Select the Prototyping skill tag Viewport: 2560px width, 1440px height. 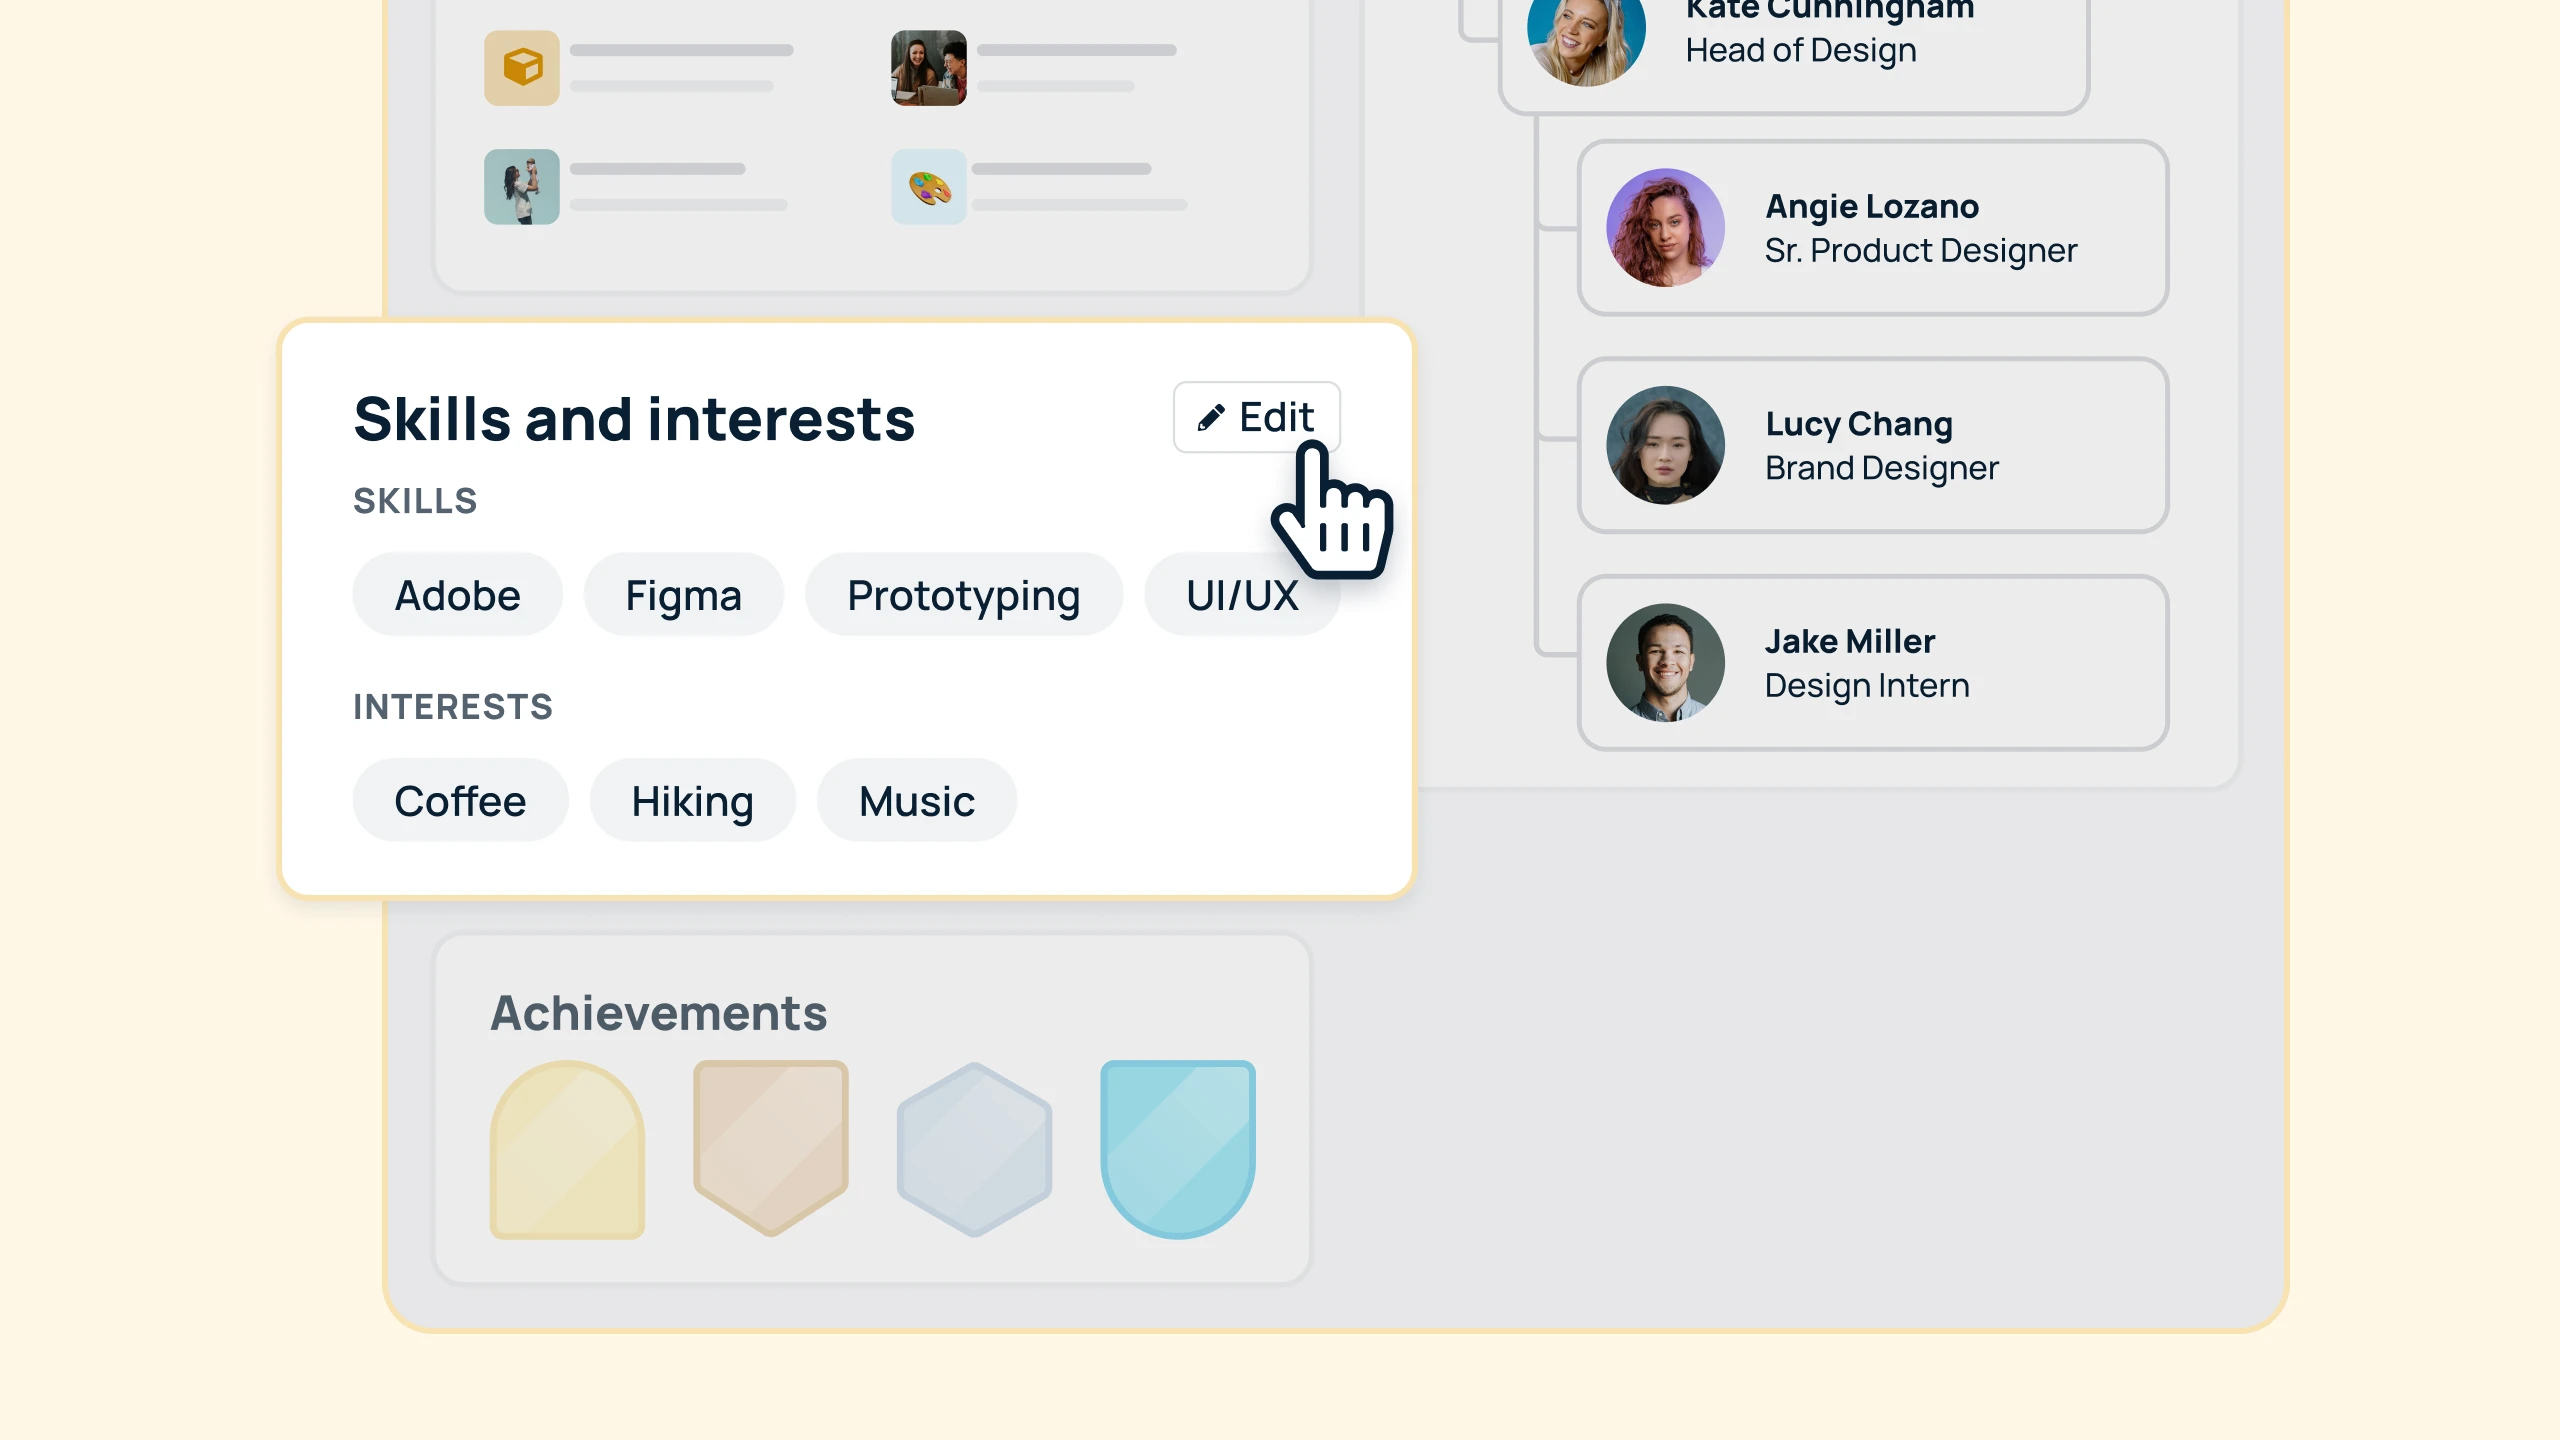click(964, 594)
